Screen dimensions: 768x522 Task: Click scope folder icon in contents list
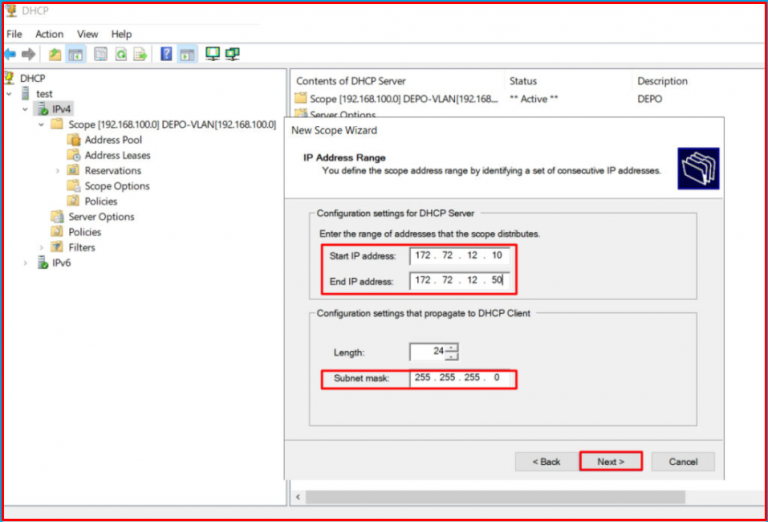click(300, 98)
